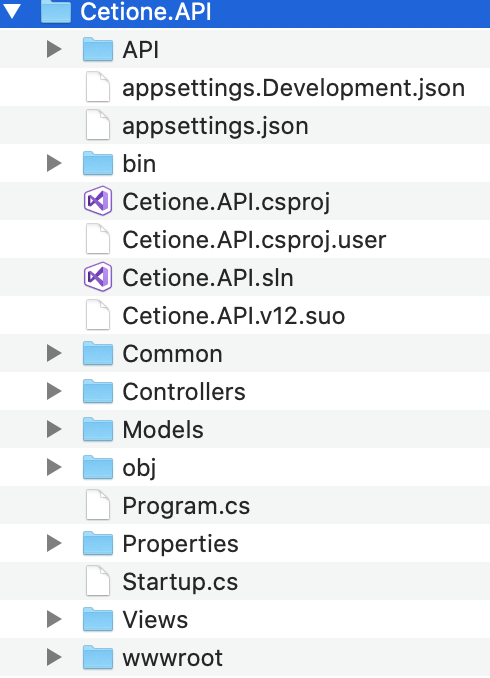Click the Models folder icon

[98, 429]
